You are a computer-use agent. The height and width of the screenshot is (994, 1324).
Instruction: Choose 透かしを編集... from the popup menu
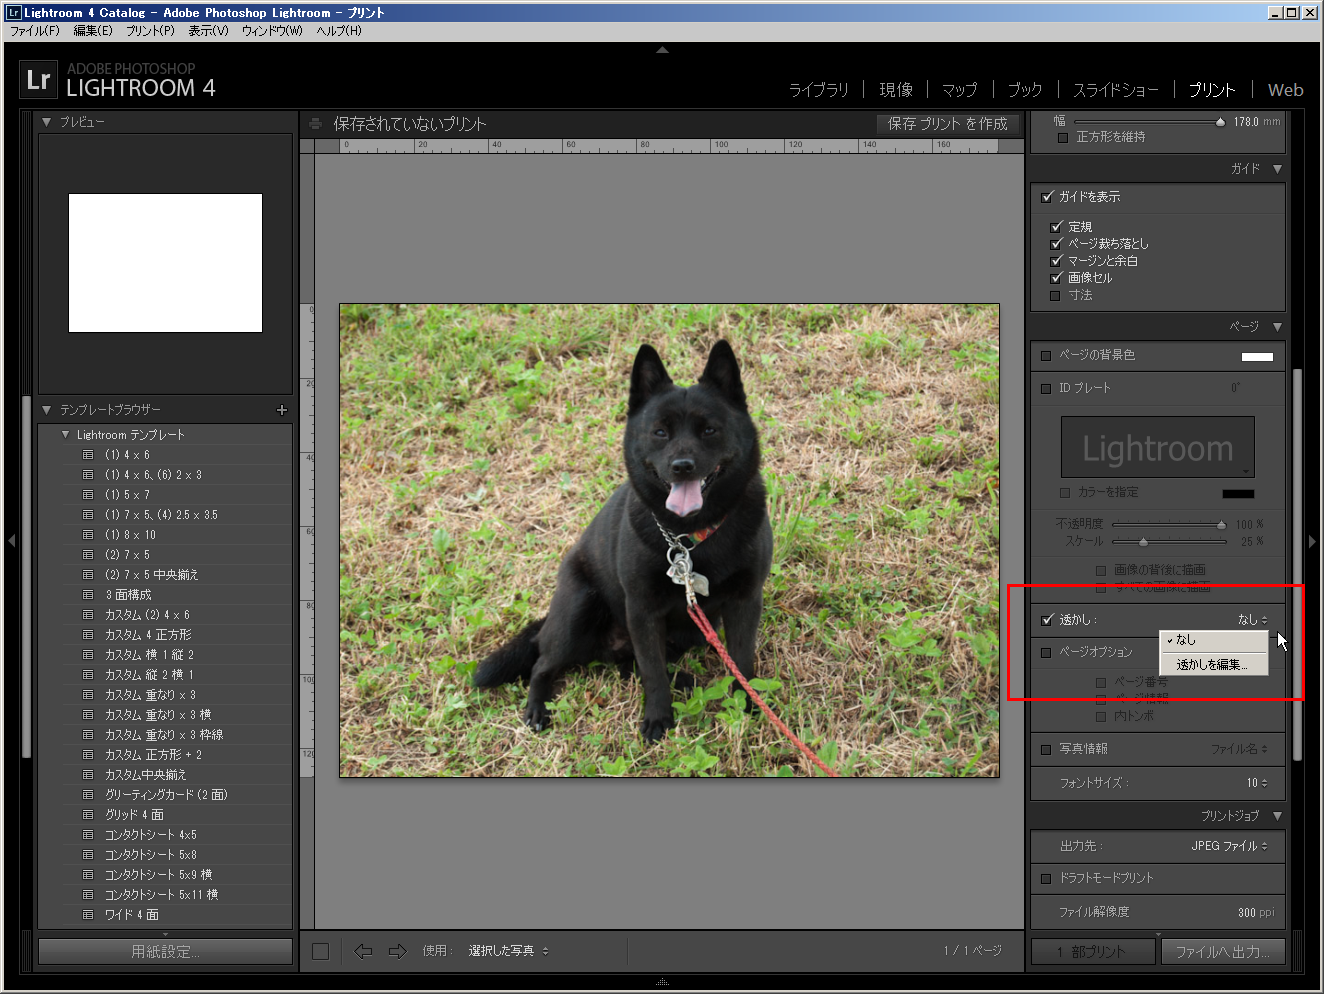coord(1212,664)
